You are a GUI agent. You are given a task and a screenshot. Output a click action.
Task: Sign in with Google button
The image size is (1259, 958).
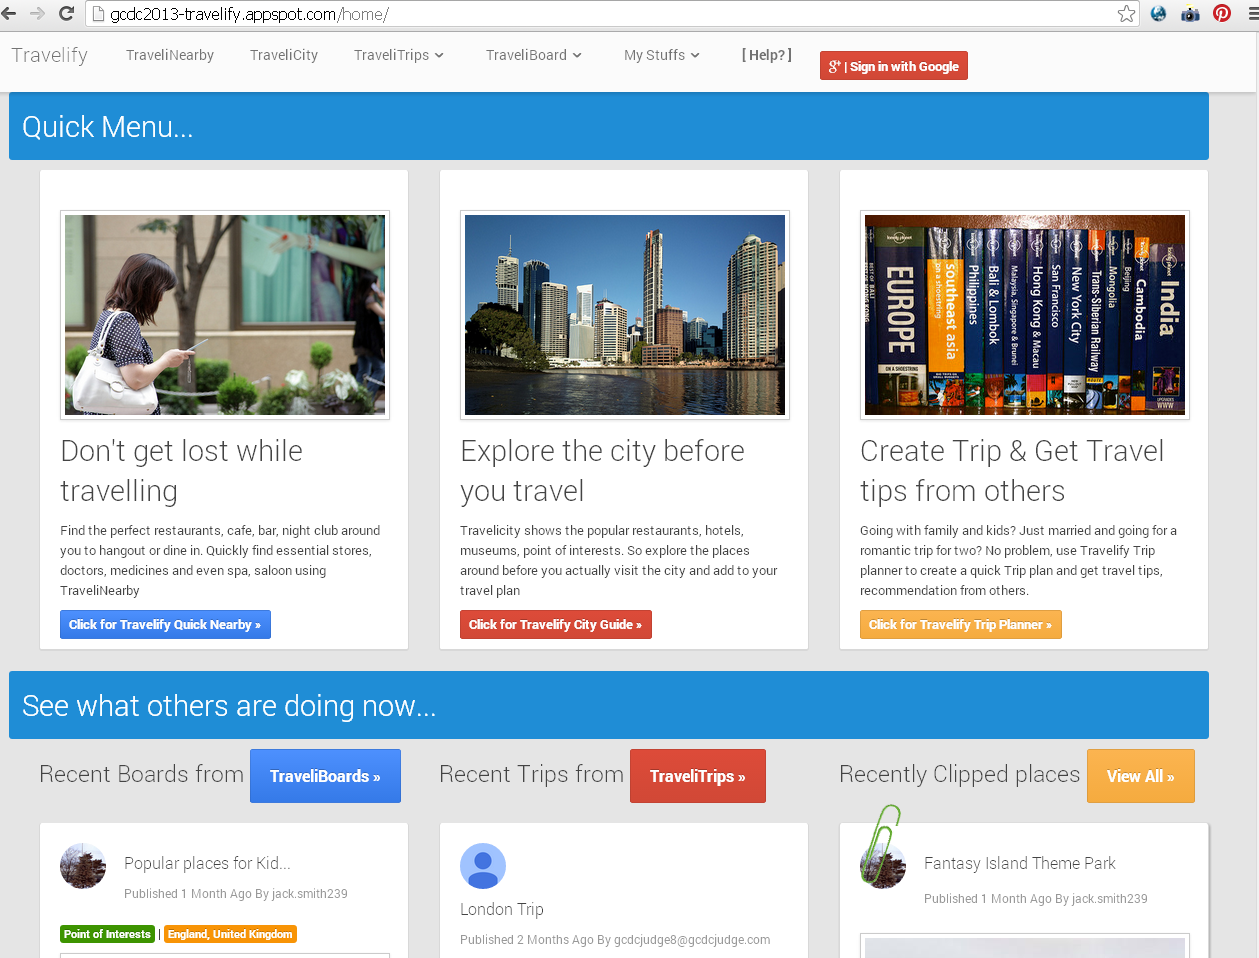tap(894, 66)
